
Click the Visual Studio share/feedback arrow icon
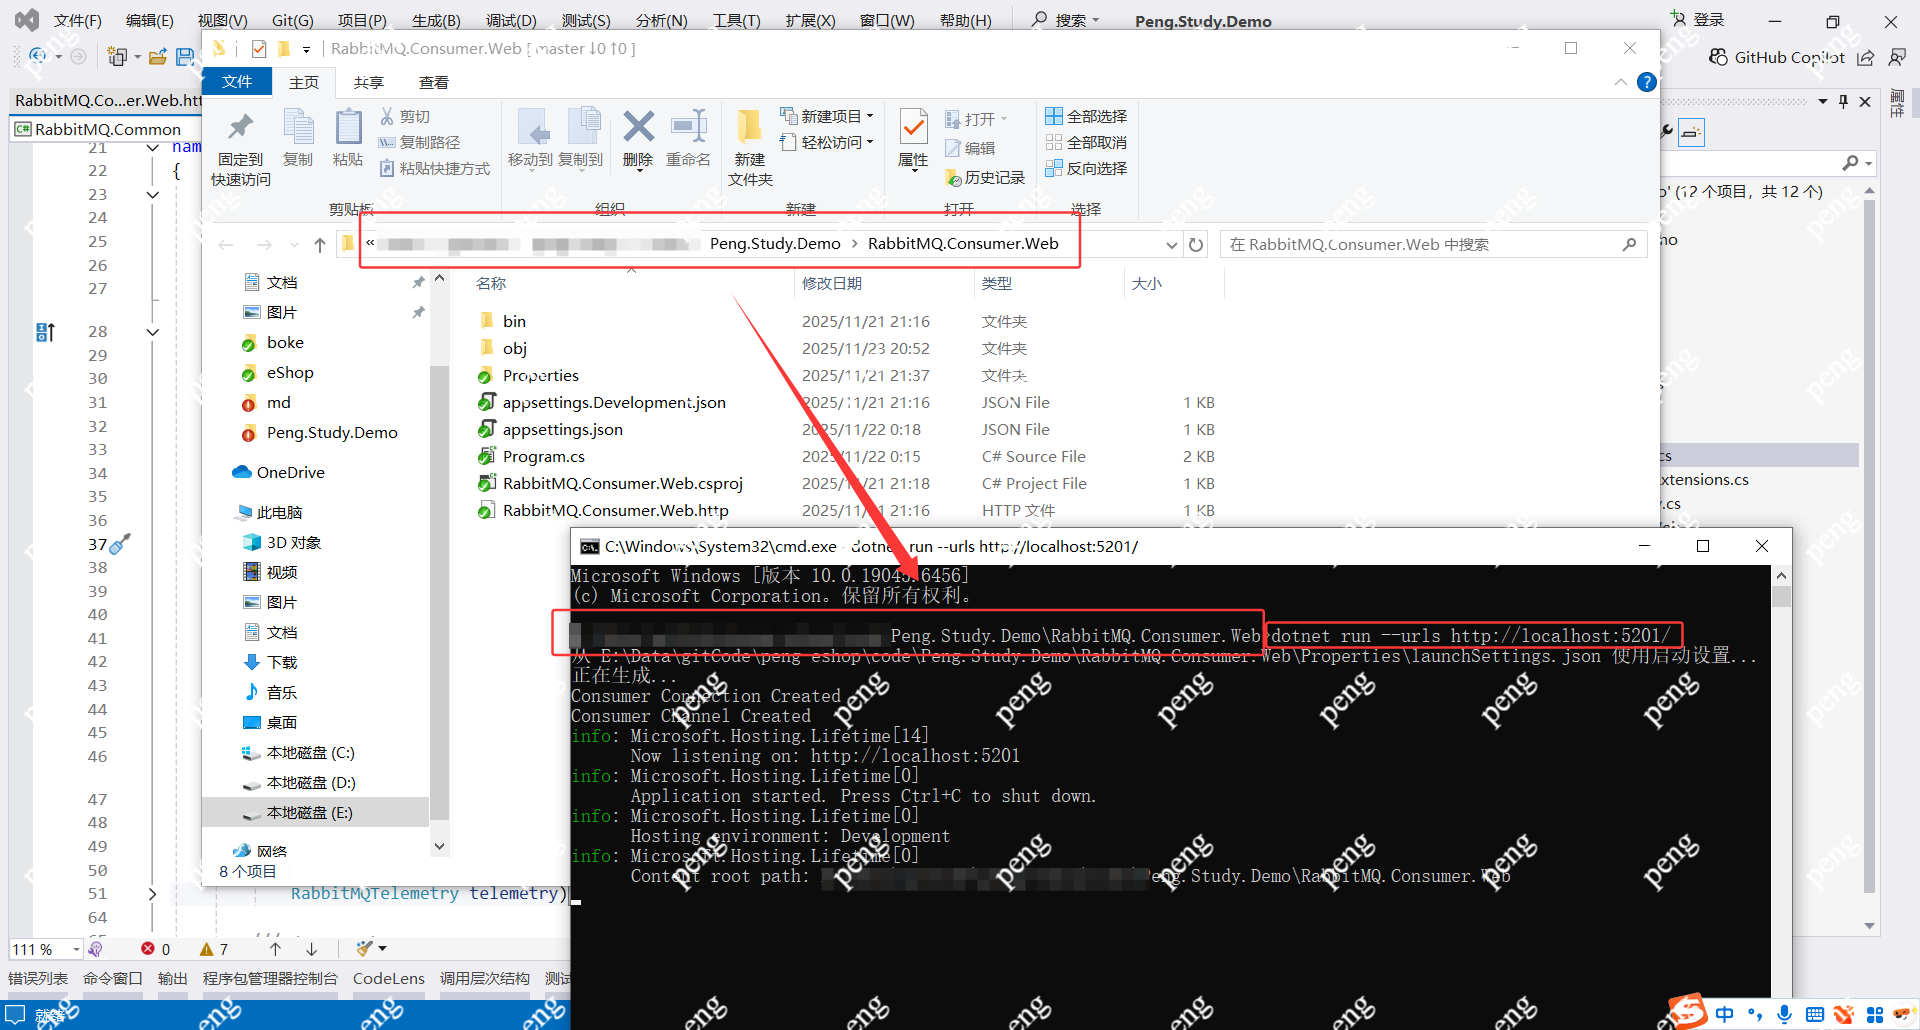(x=1866, y=57)
